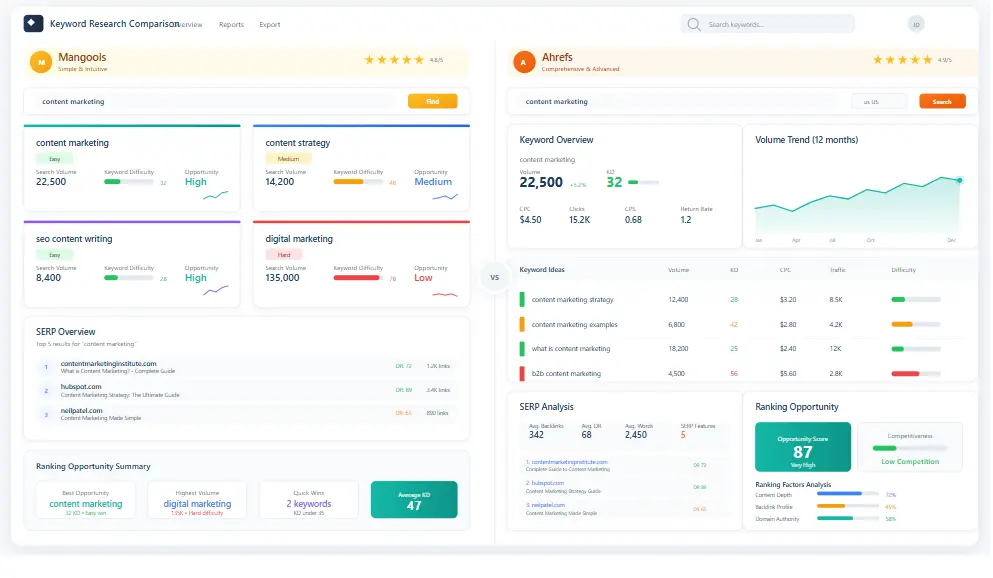This screenshot has height=578, width=993.
Task: Click the orange Find button
Action: click(x=432, y=101)
